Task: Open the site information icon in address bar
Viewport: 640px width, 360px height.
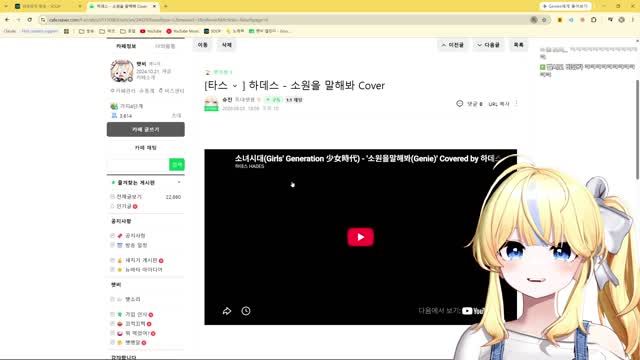Action: 43,20
